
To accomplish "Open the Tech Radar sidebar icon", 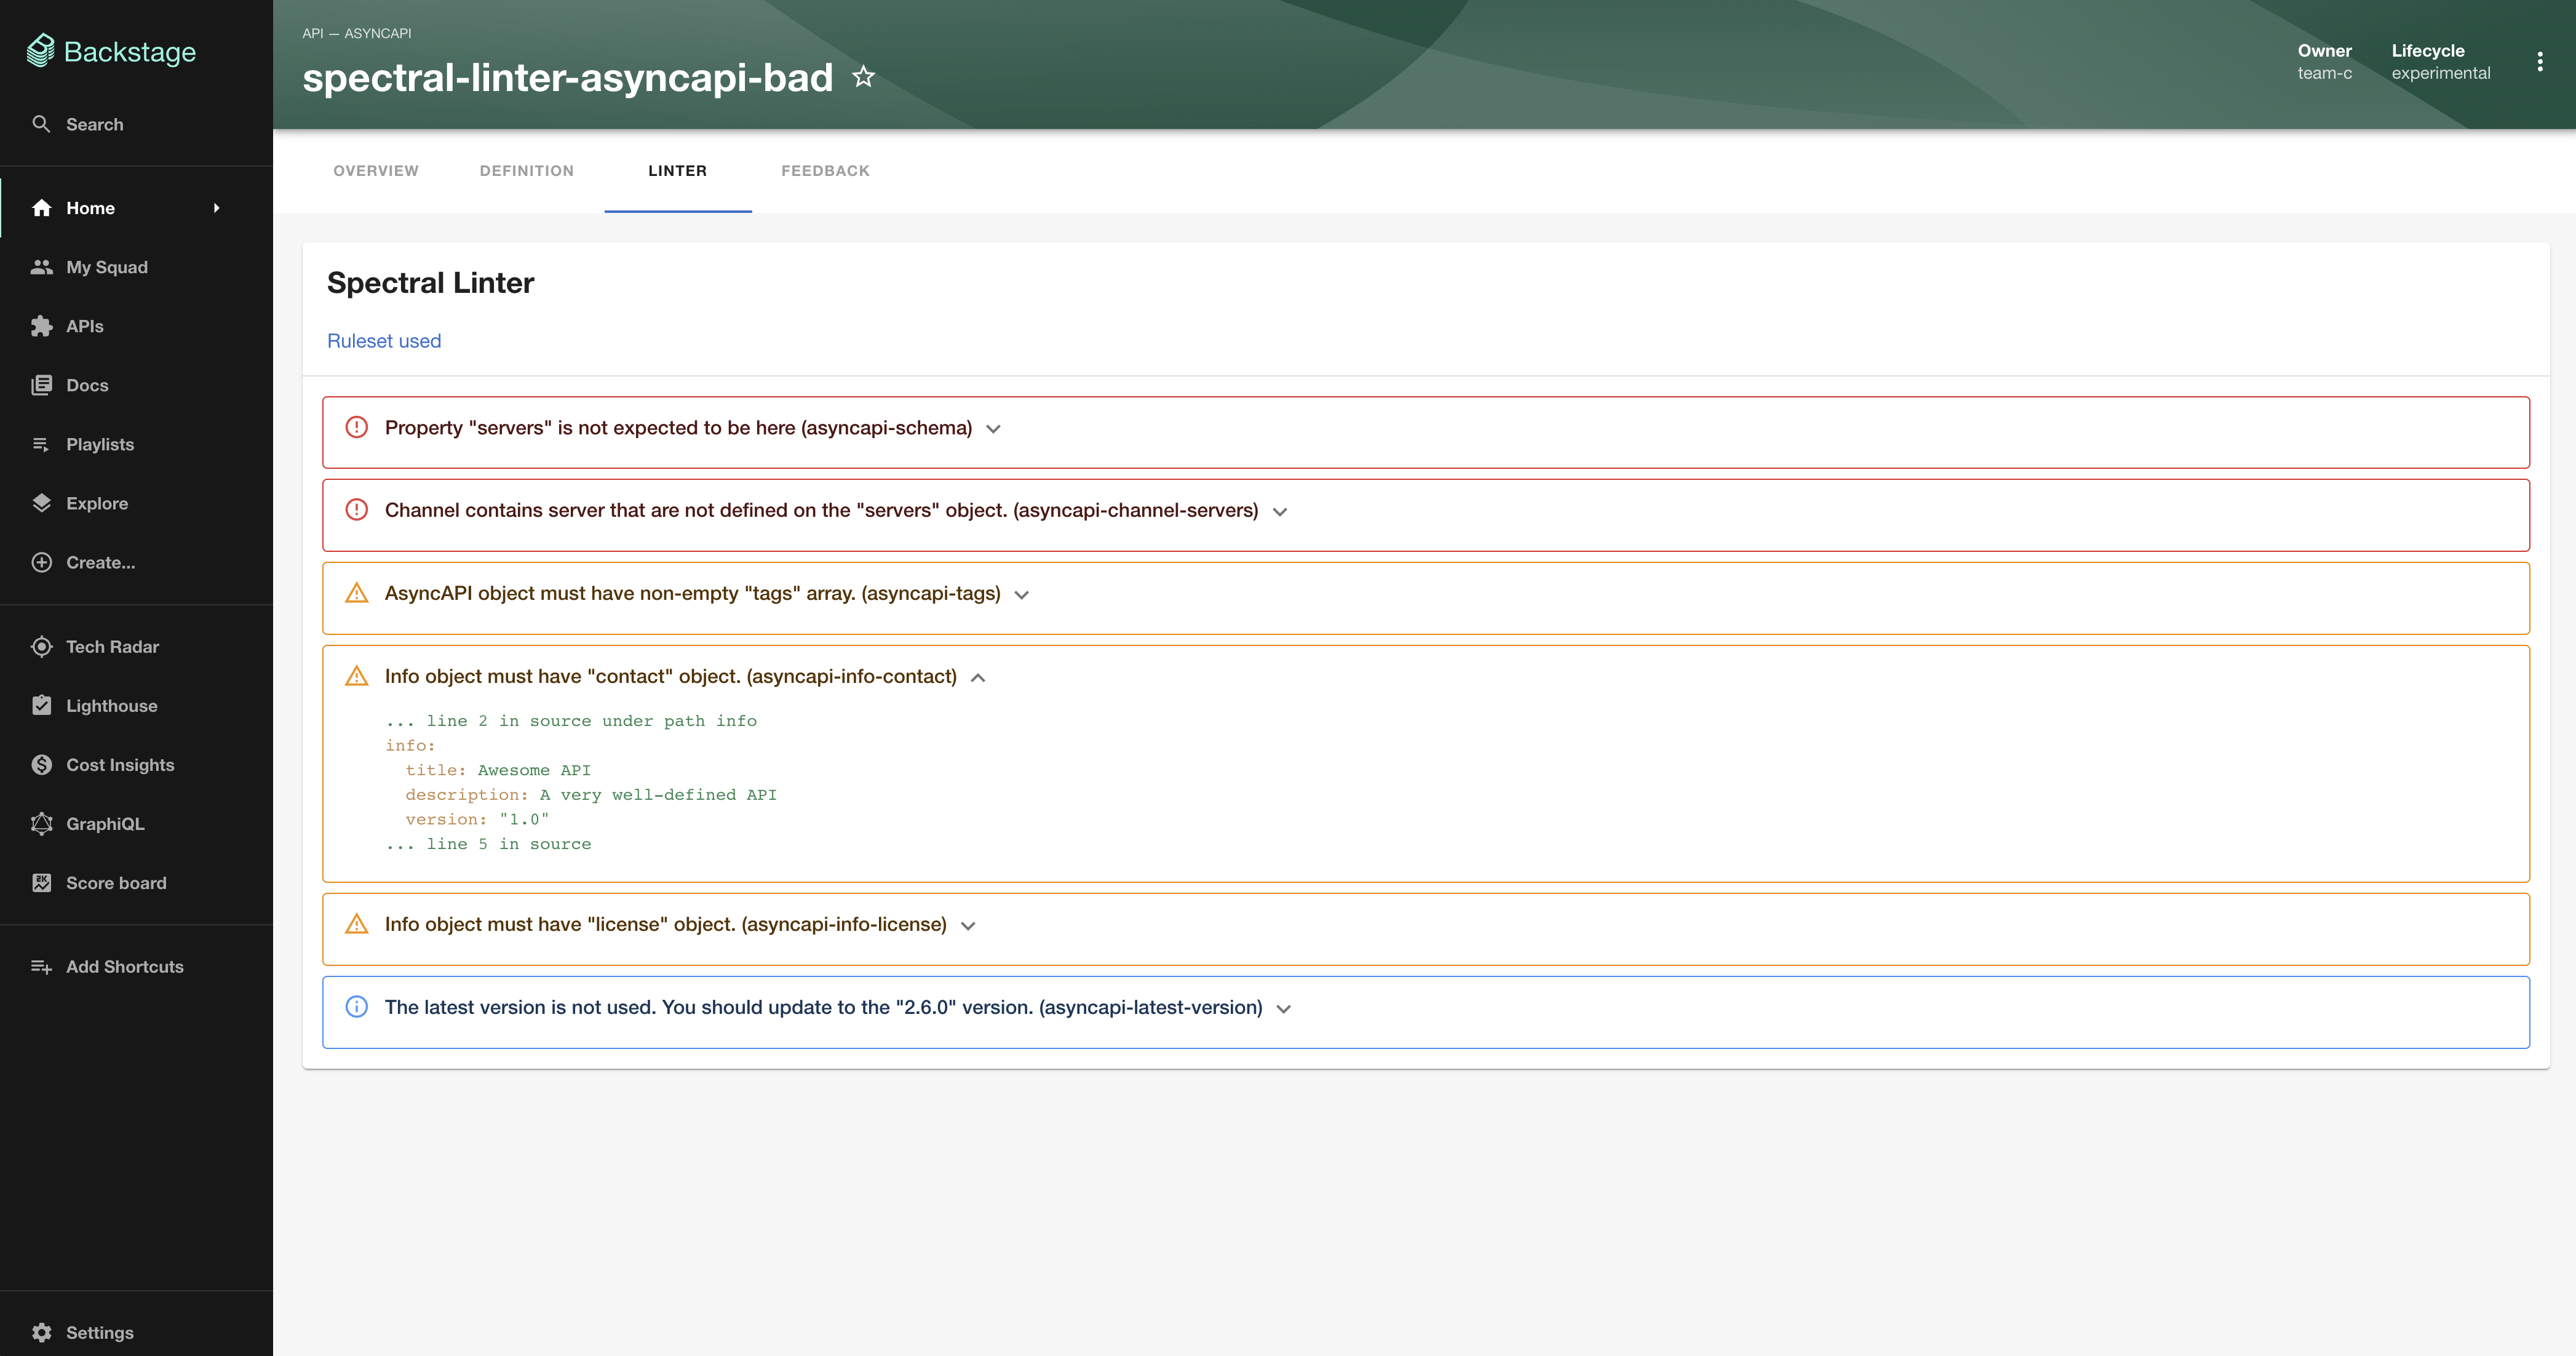I will 42,647.
